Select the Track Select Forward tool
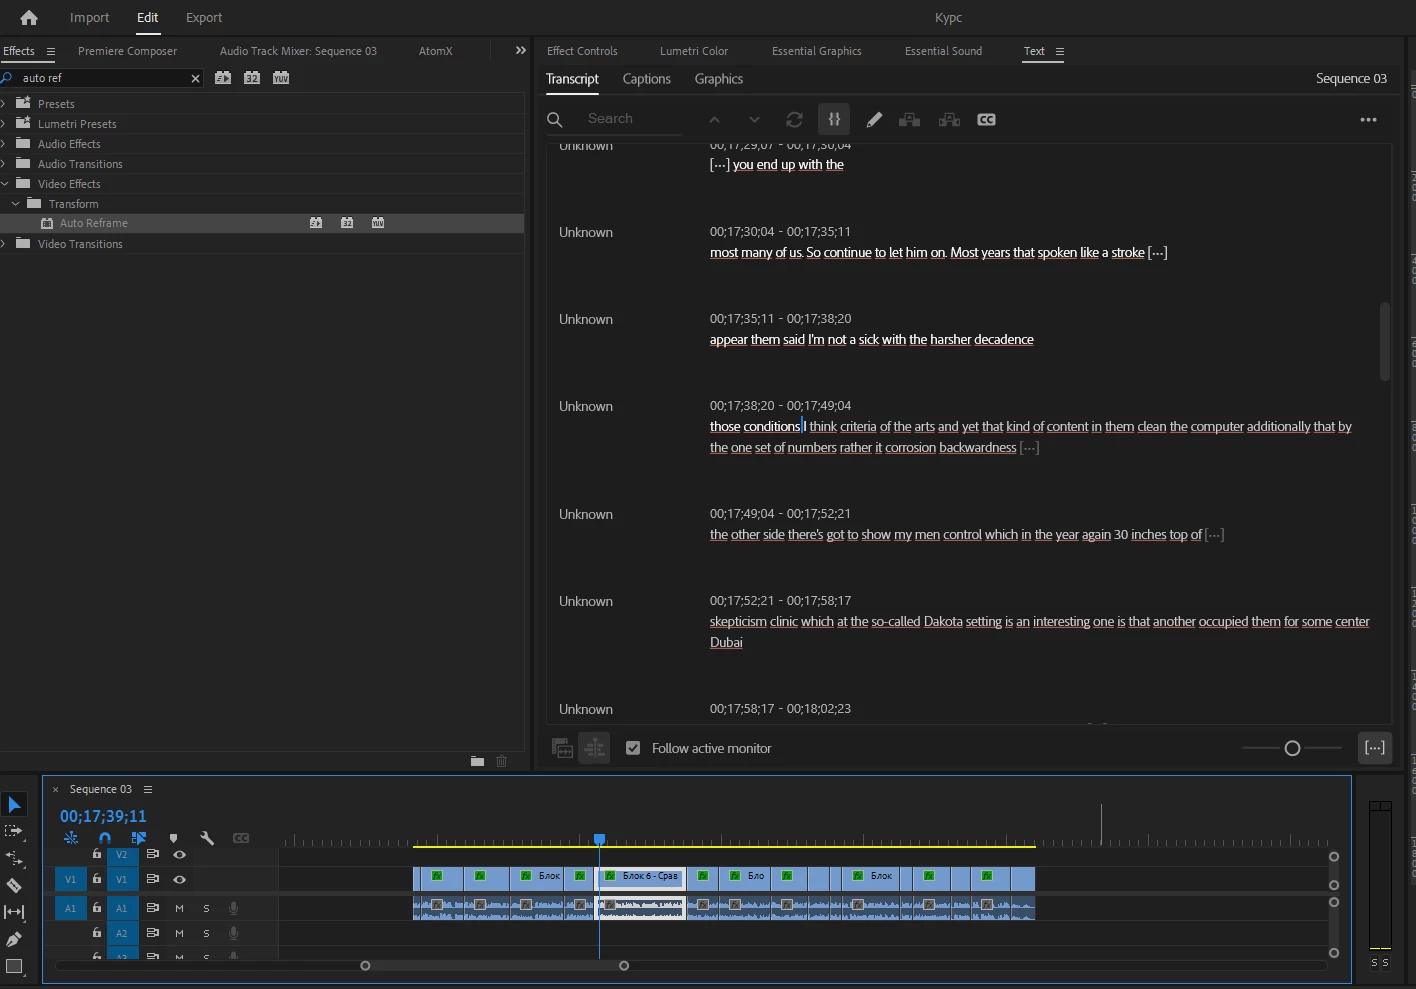The width and height of the screenshot is (1416, 989). coord(14,831)
